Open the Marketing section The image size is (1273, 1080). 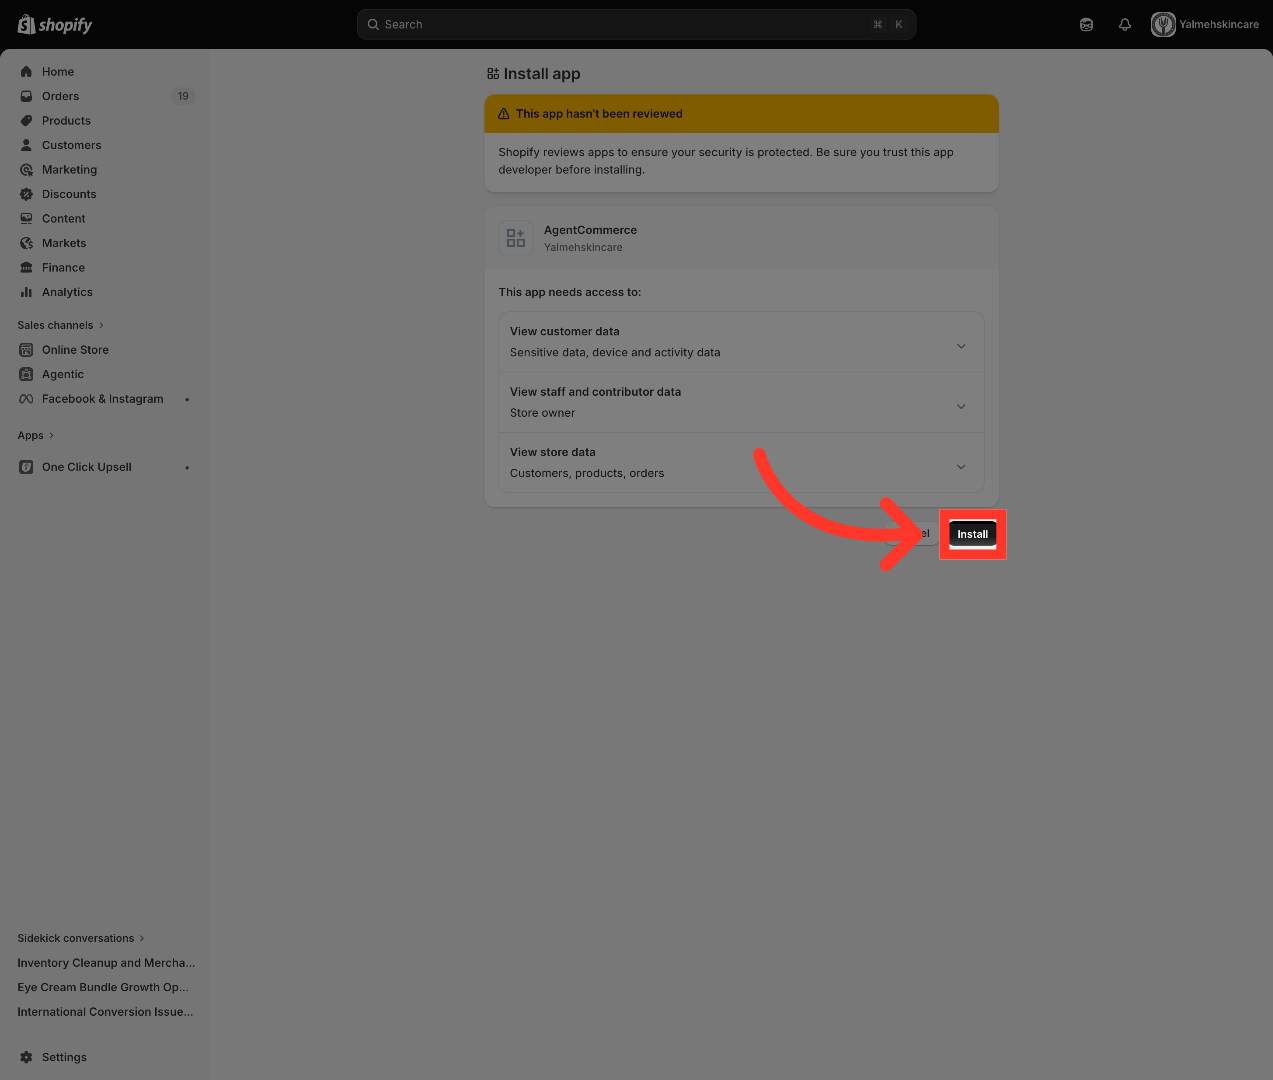coord(70,170)
